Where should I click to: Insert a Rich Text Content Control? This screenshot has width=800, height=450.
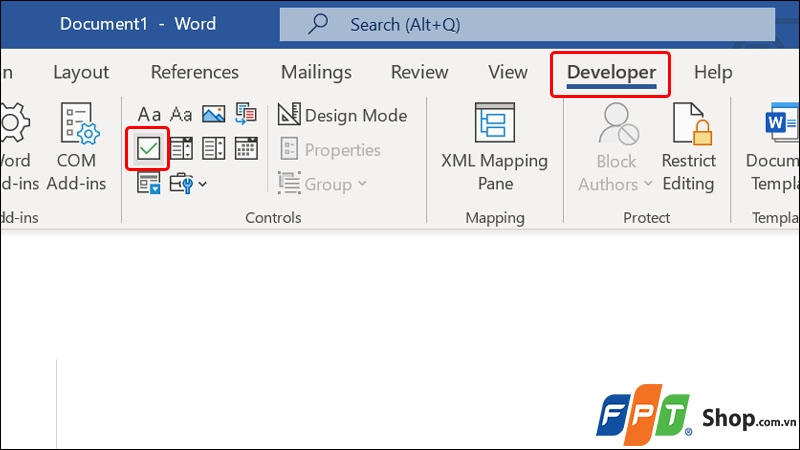click(149, 114)
